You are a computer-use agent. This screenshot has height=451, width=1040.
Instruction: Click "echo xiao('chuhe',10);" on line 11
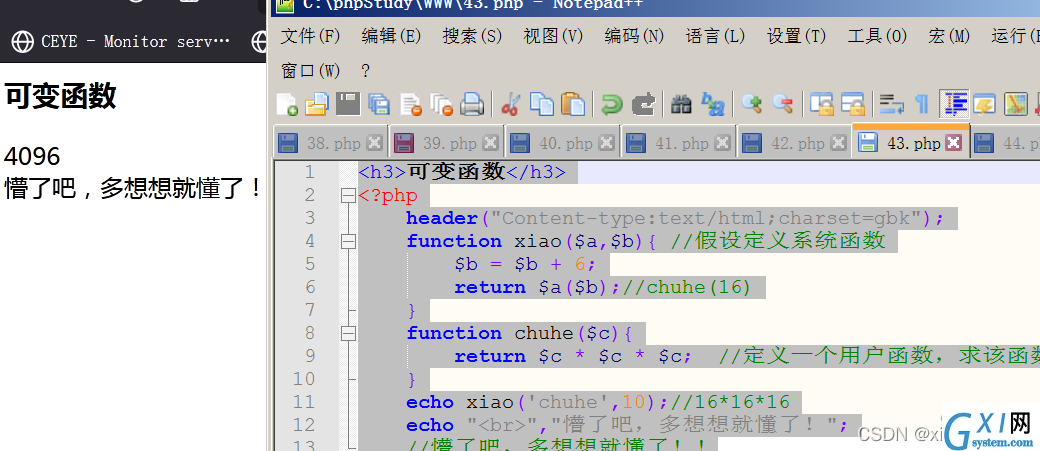pyautogui.click(x=538, y=402)
